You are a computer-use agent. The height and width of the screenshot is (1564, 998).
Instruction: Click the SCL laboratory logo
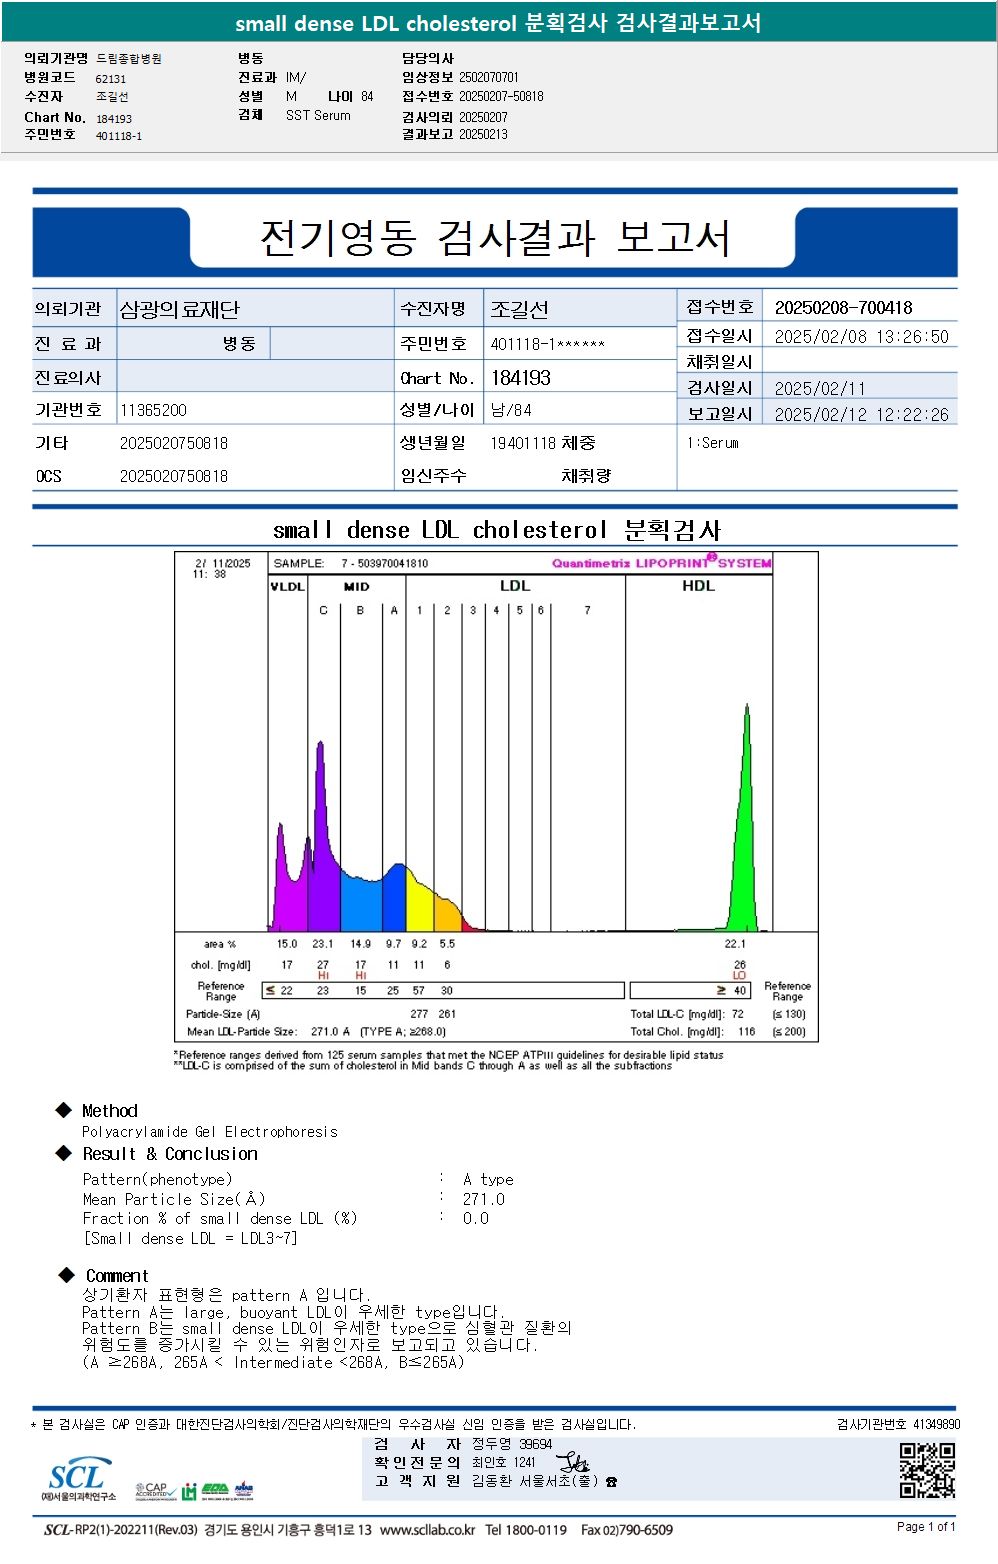coord(78,1480)
